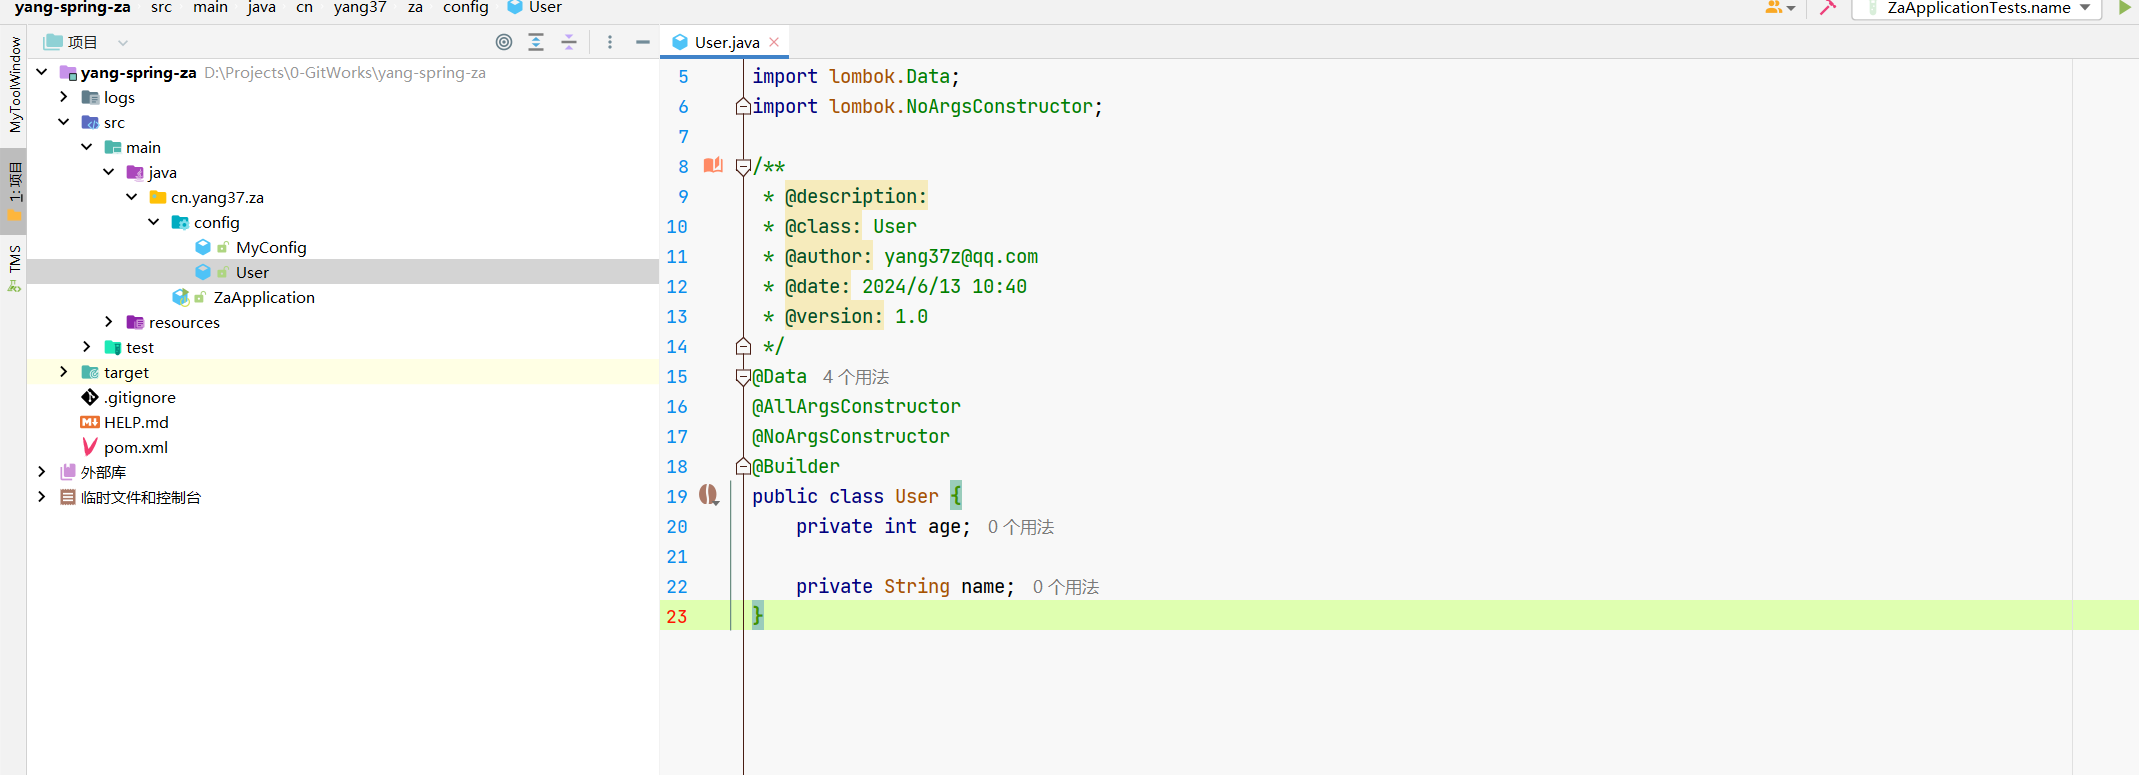Expand the resources folder
The image size is (2139, 775).
coord(109,322)
